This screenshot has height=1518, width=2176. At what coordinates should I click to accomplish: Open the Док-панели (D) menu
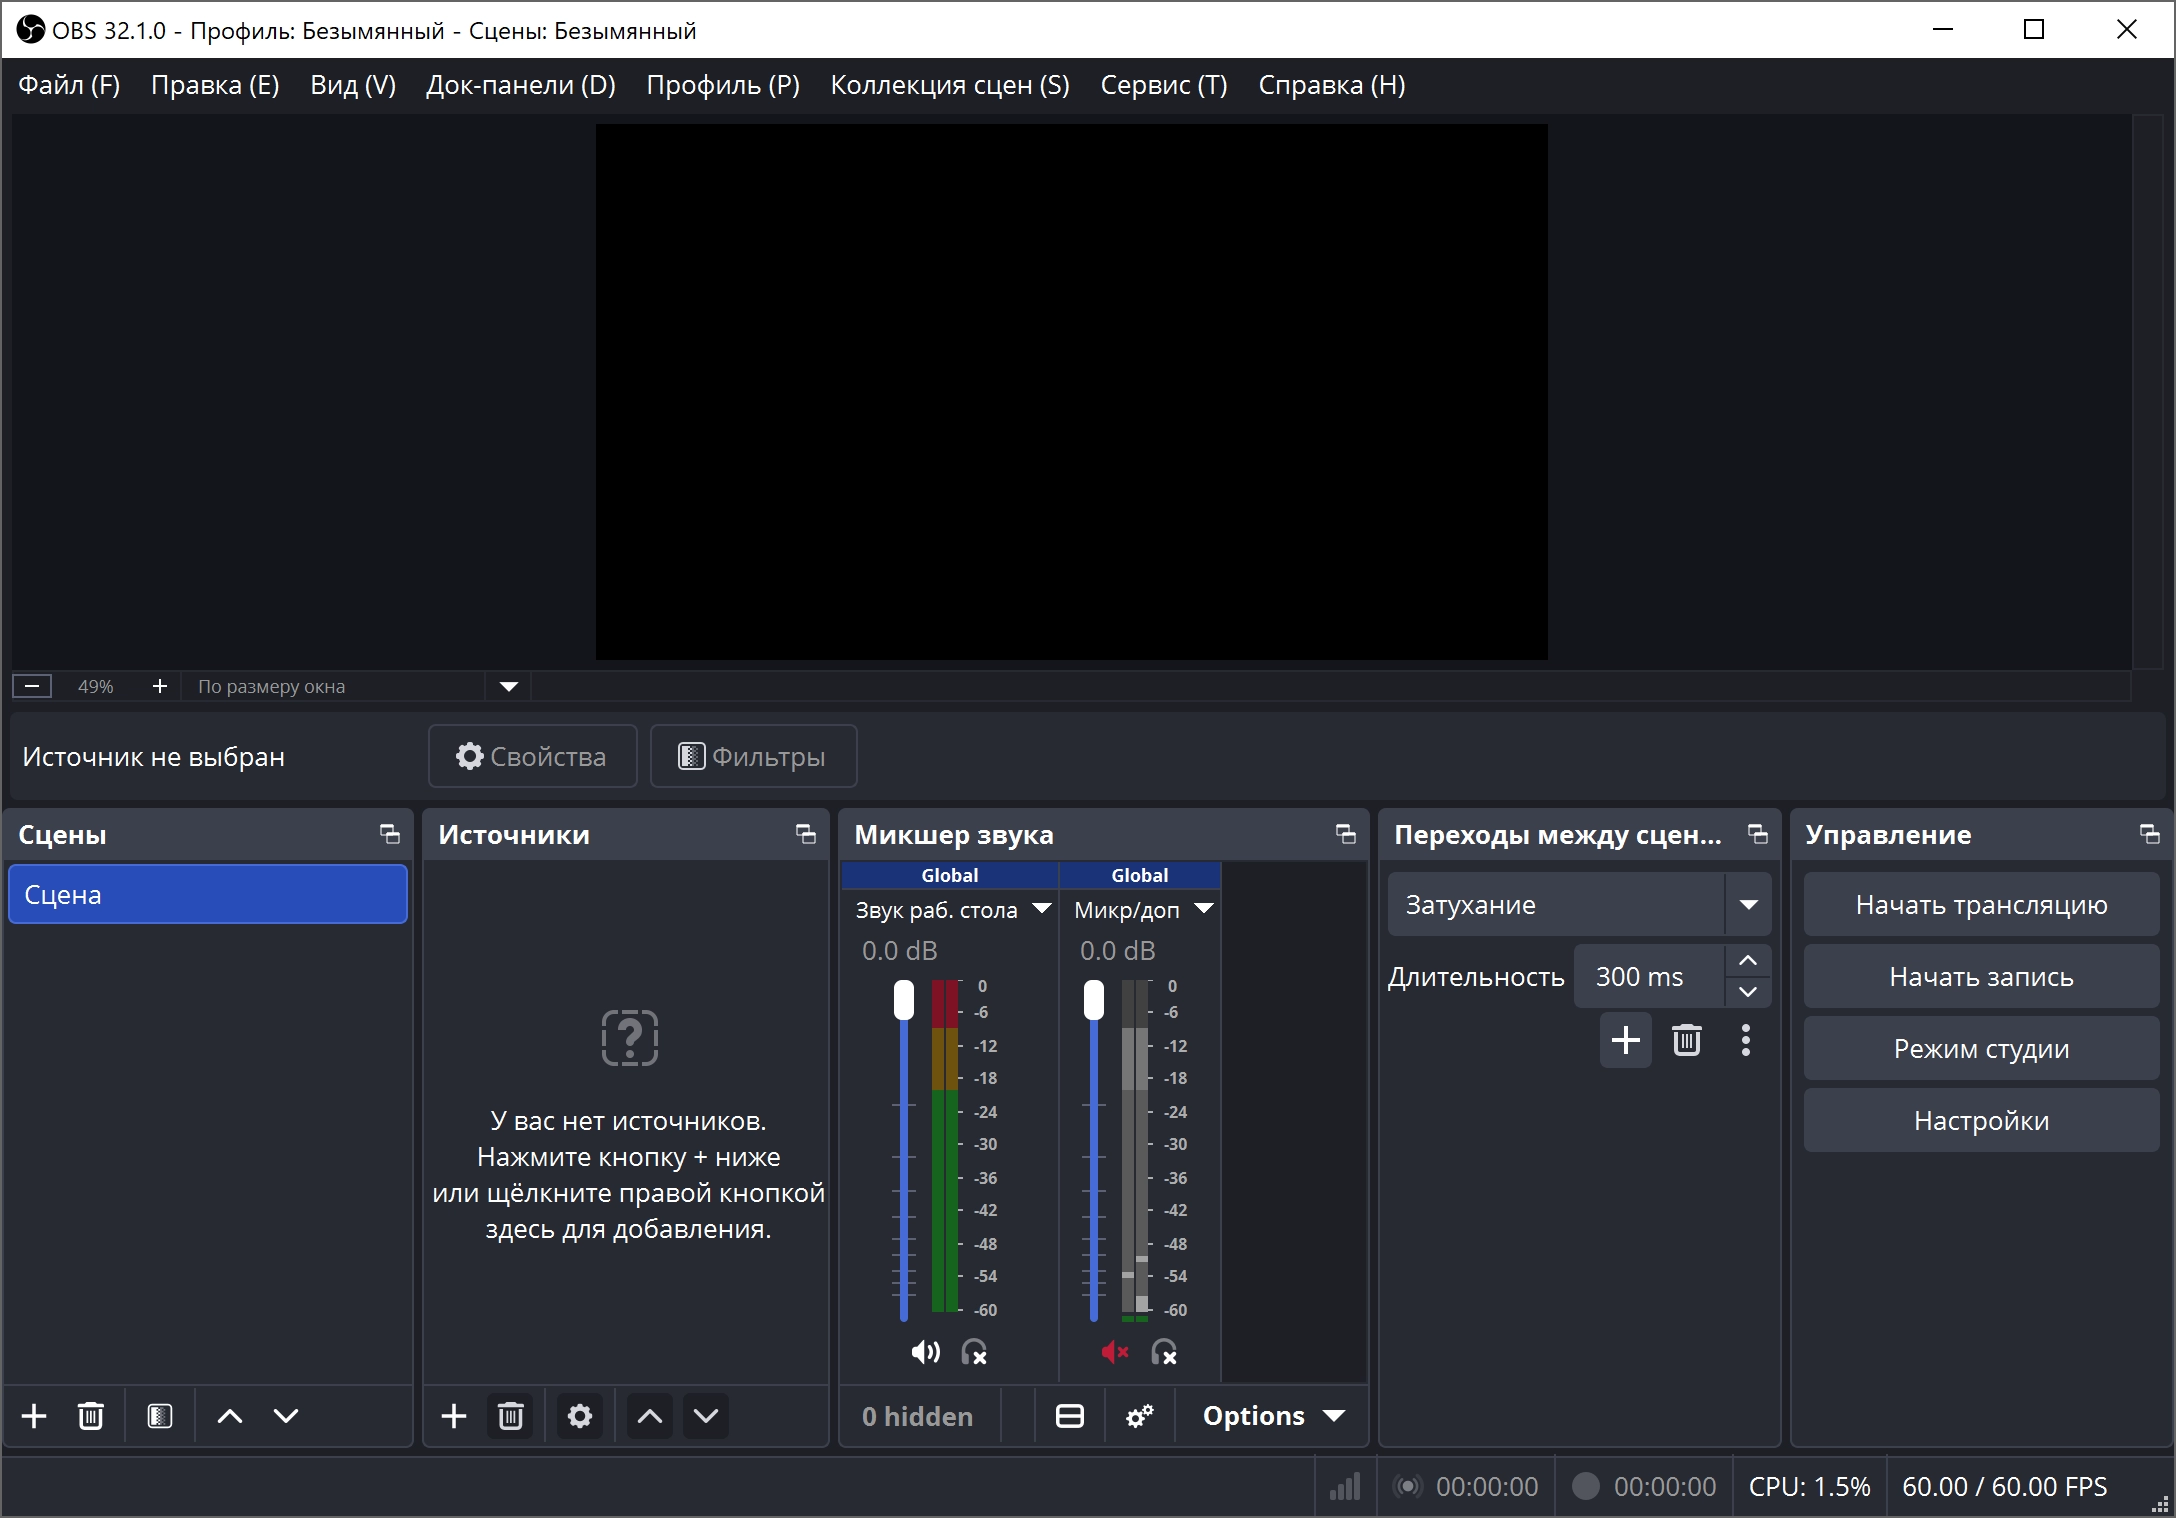point(520,85)
